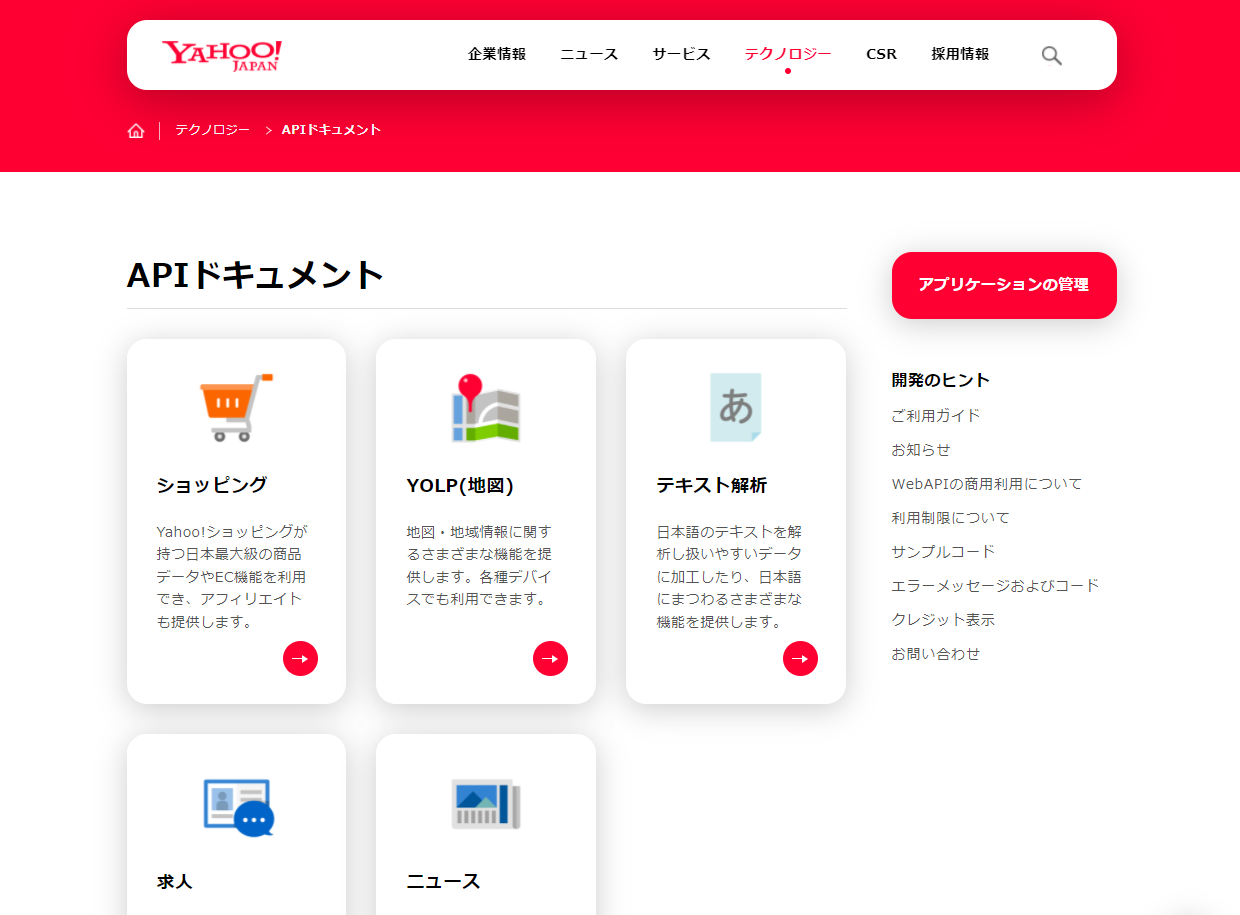Click the ニュース card title

(443, 881)
